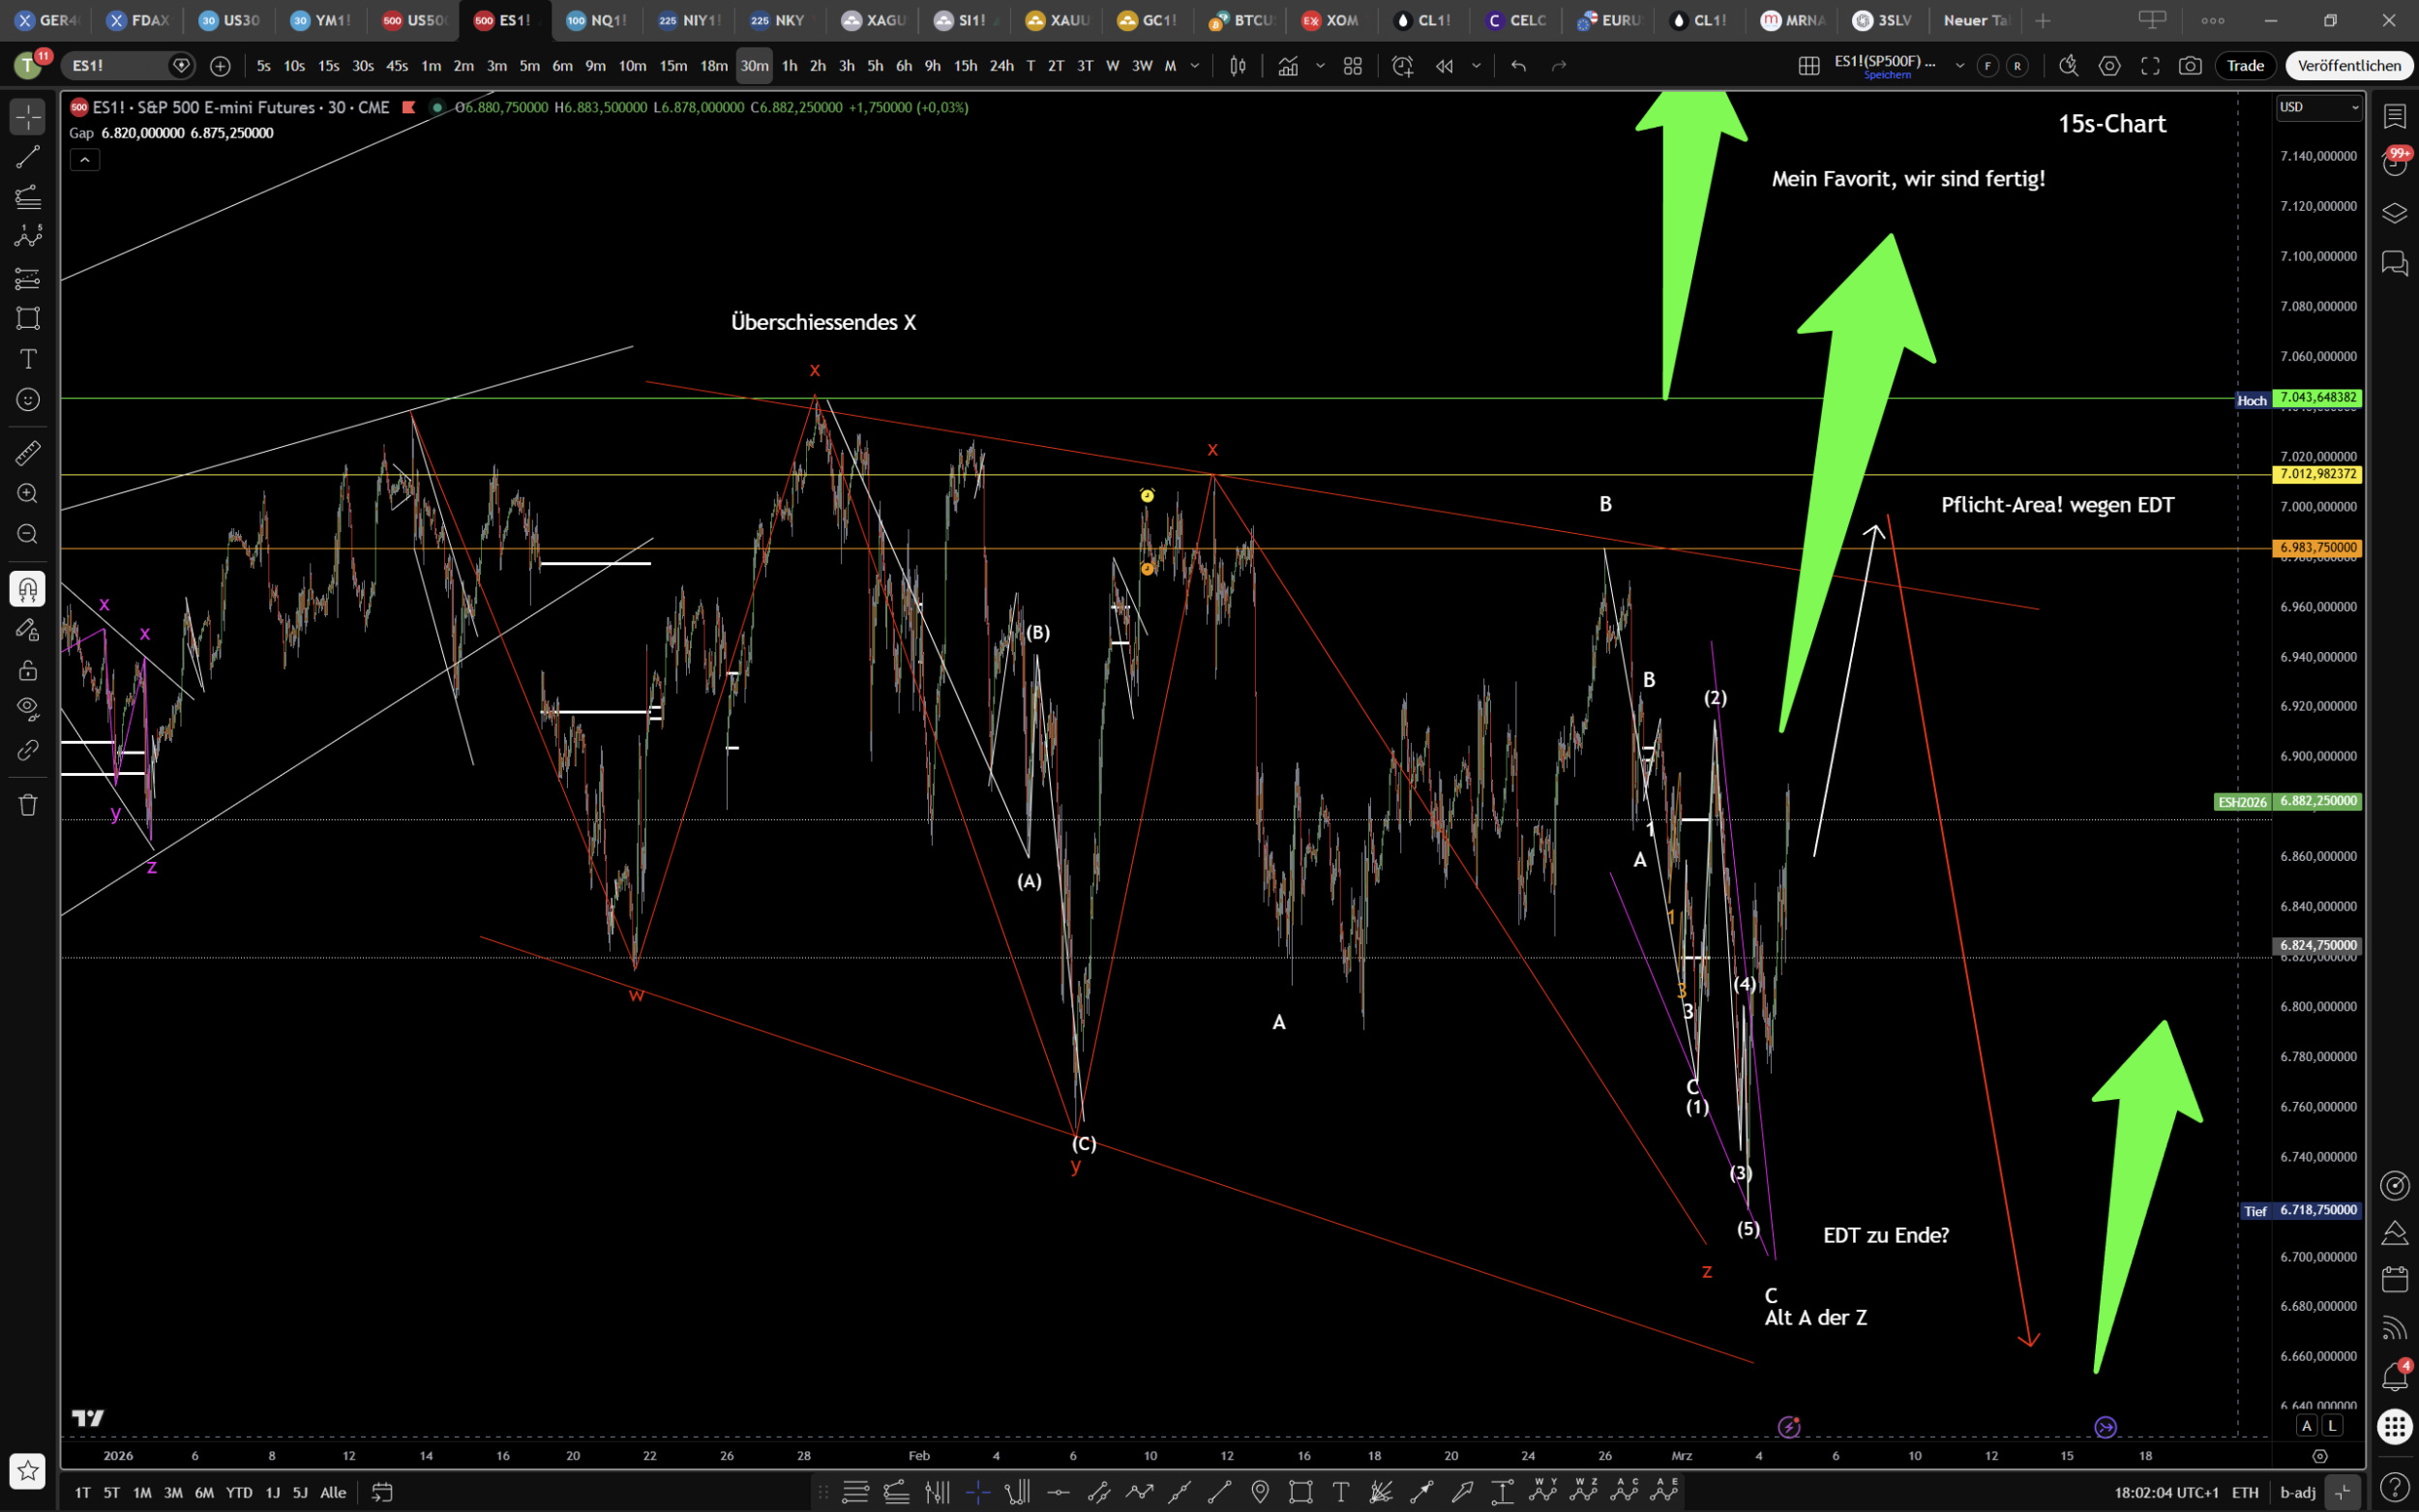2419x1512 pixels.
Task: Enter fullscreen mode icon
Action: point(2149,66)
